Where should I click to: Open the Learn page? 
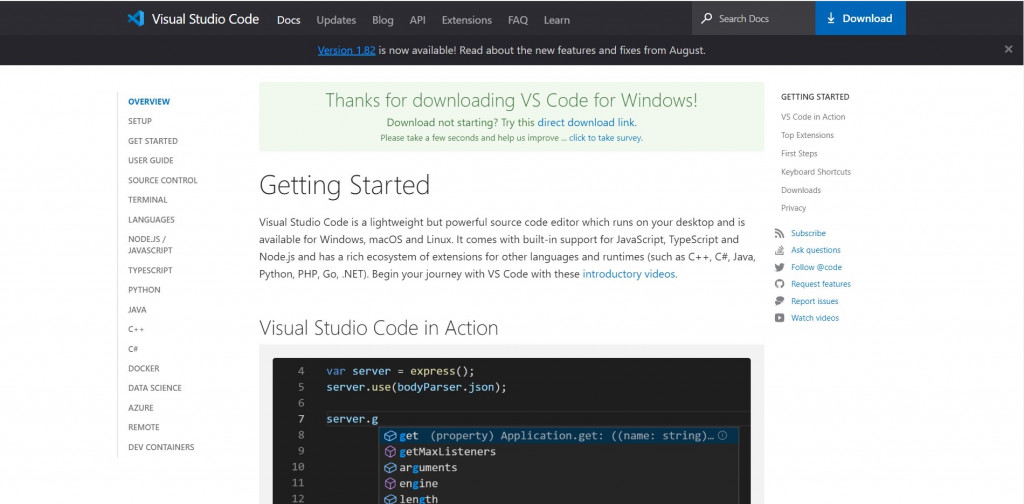point(556,20)
